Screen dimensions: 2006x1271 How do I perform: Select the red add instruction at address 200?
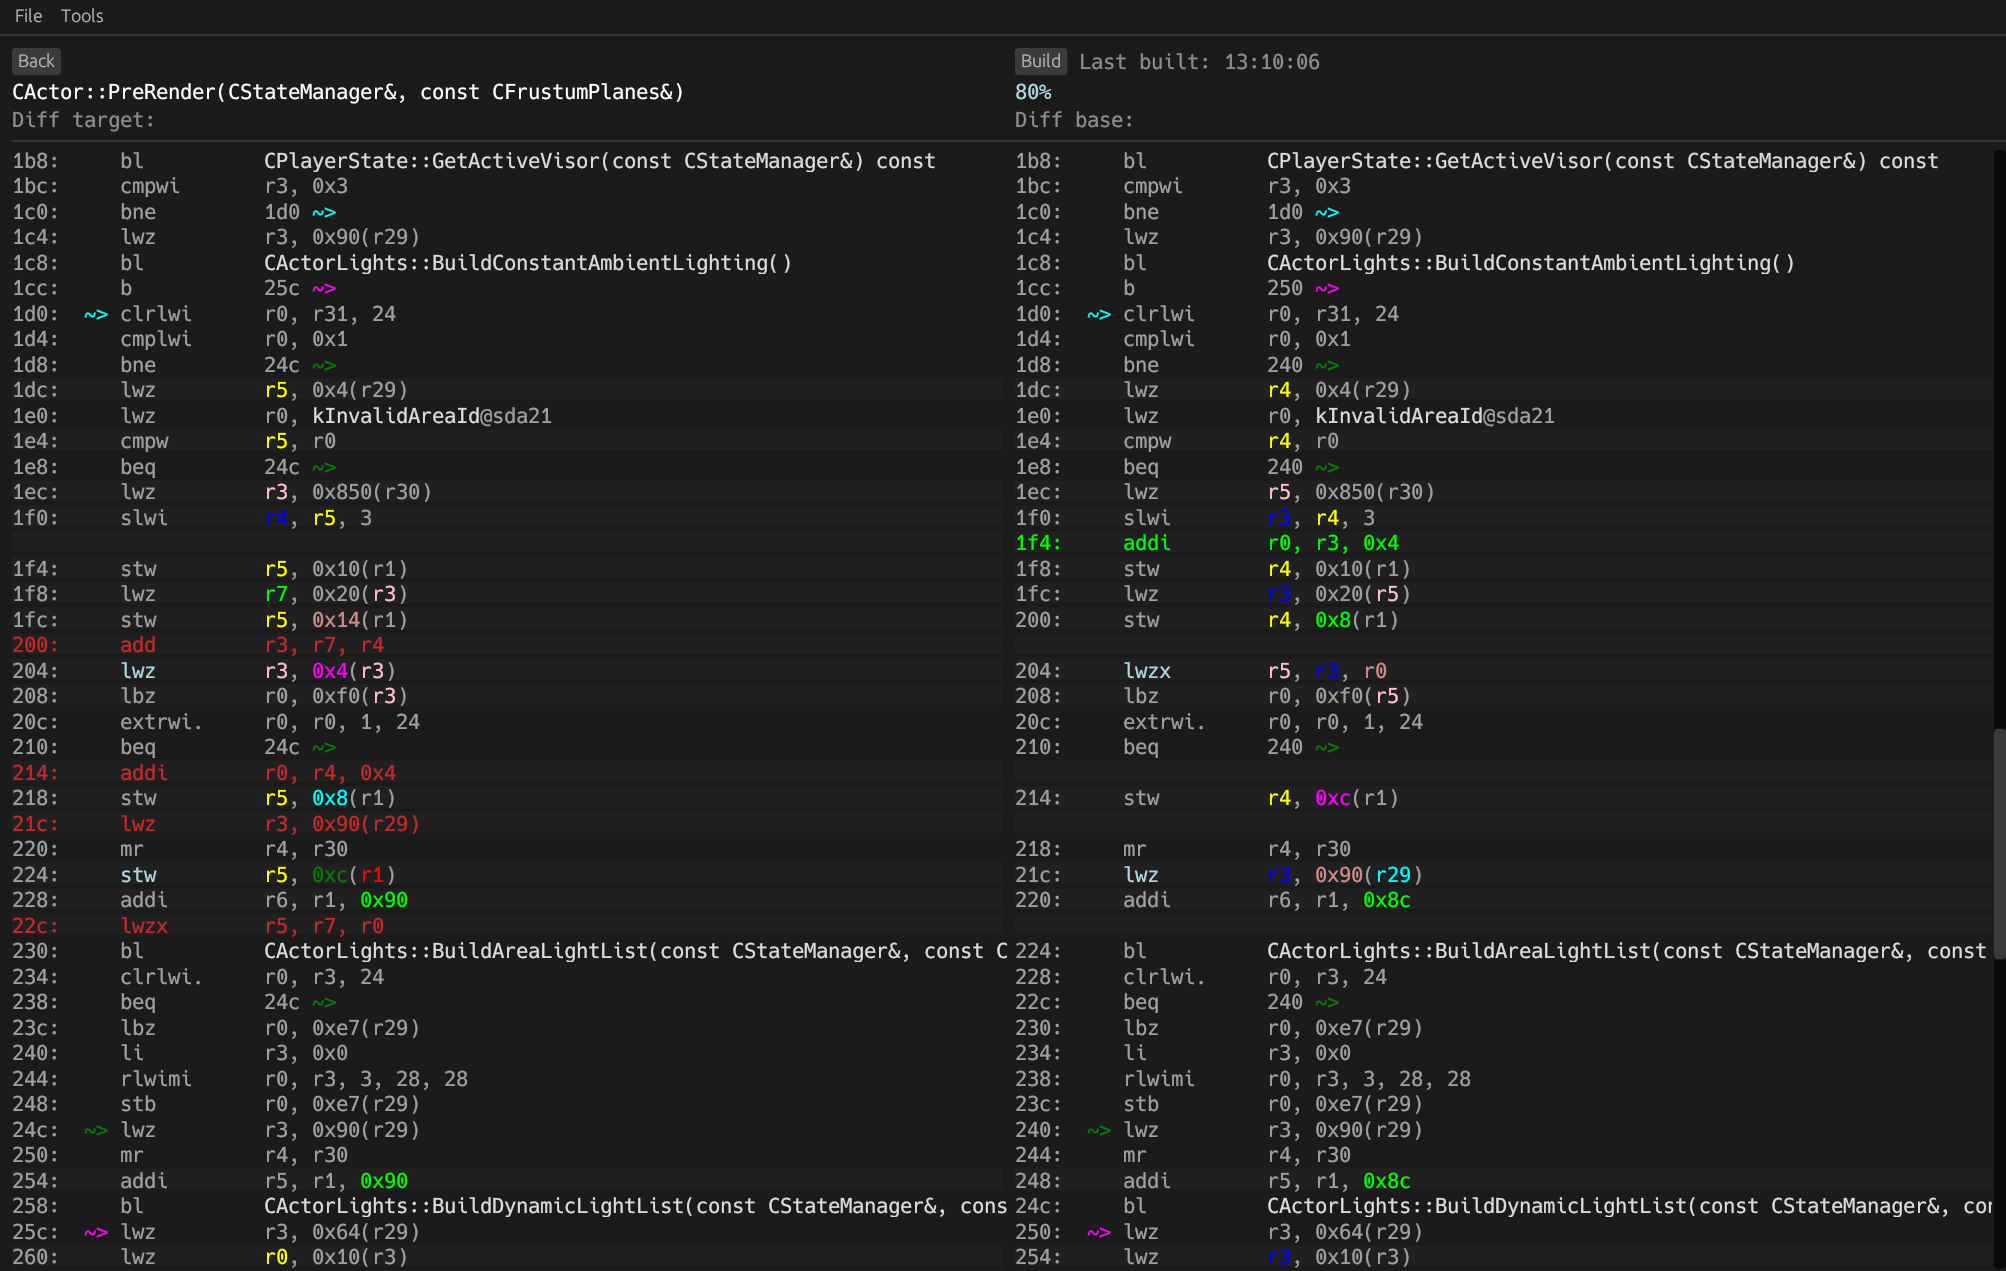(137, 645)
